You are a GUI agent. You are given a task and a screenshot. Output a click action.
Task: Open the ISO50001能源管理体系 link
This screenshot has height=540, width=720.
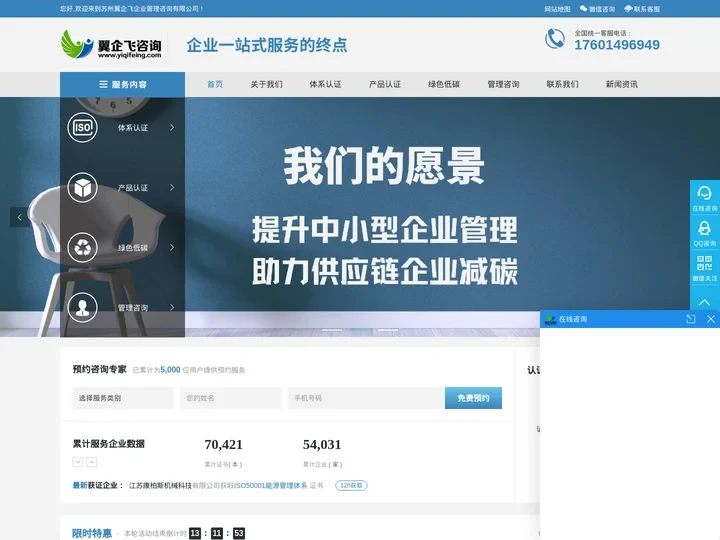tap(271, 485)
